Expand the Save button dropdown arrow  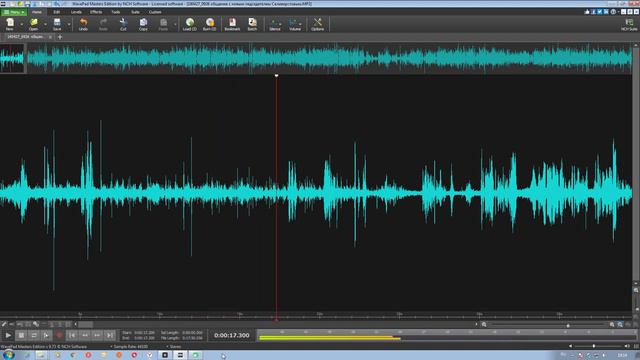pyautogui.click(x=69, y=24)
